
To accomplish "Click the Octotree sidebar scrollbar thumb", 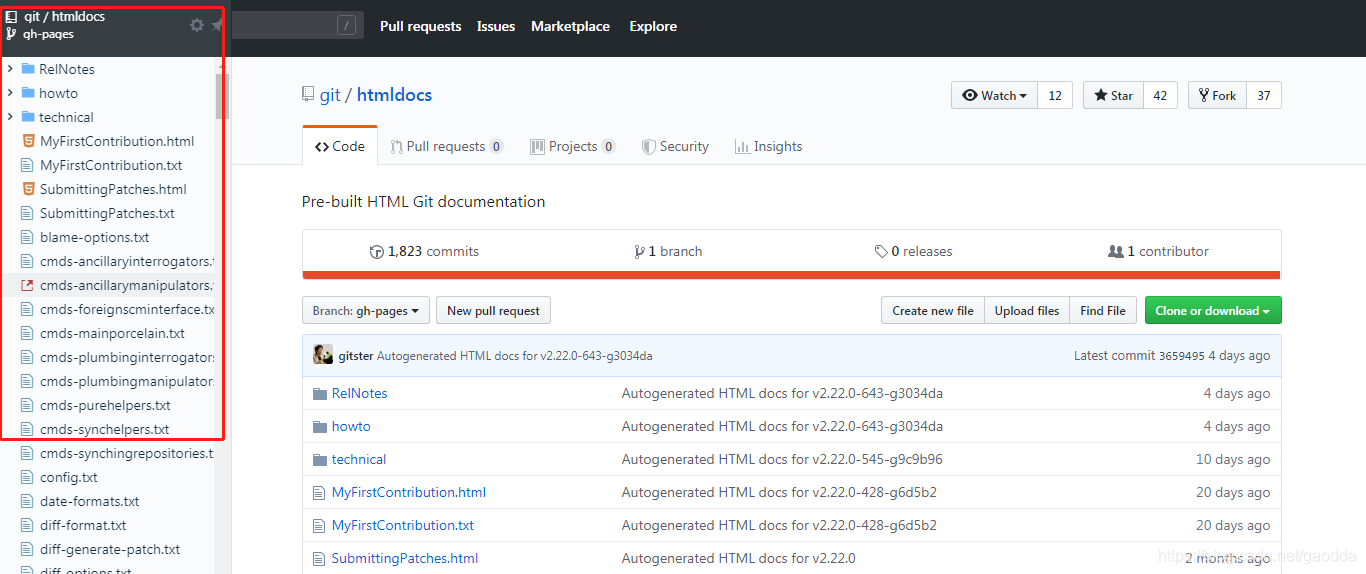I will click(222, 97).
